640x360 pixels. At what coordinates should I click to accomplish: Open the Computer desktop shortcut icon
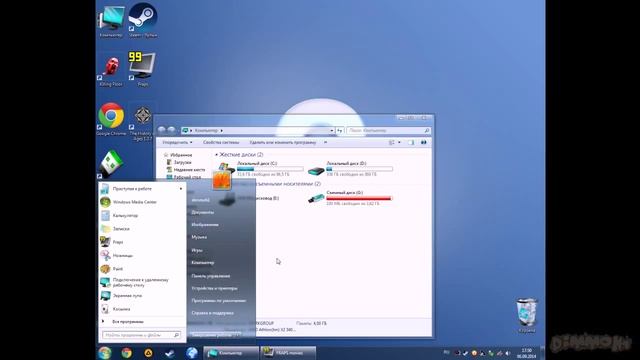(x=111, y=20)
